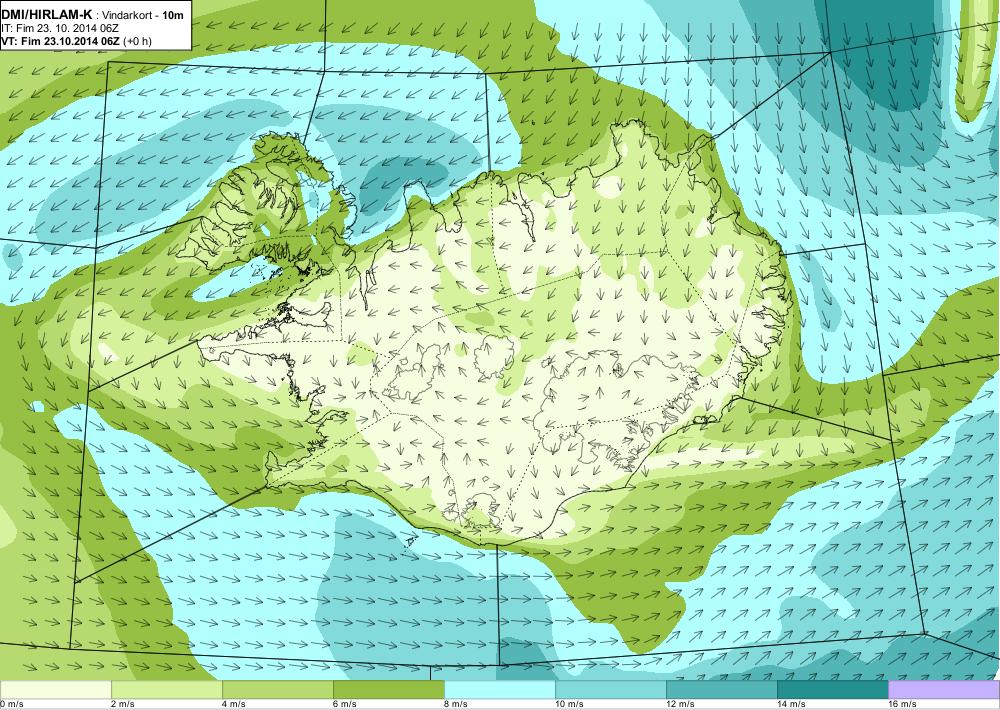Screen dimensions: 1000x710
Task: Click the "VT: Fim 23.10.2014 06Z (+0 h)" line
Action: click(77, 41)
